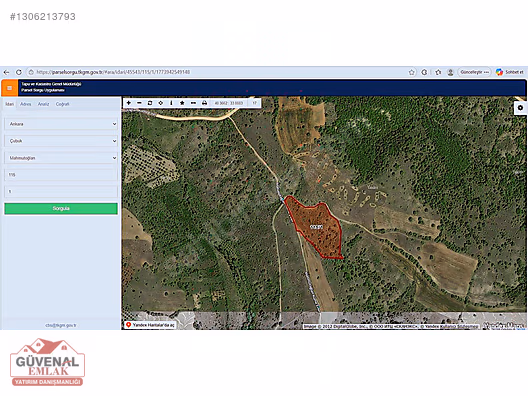Click the map zoom level indicator 17
Screen dimensions: 528x396
[255, 103]
